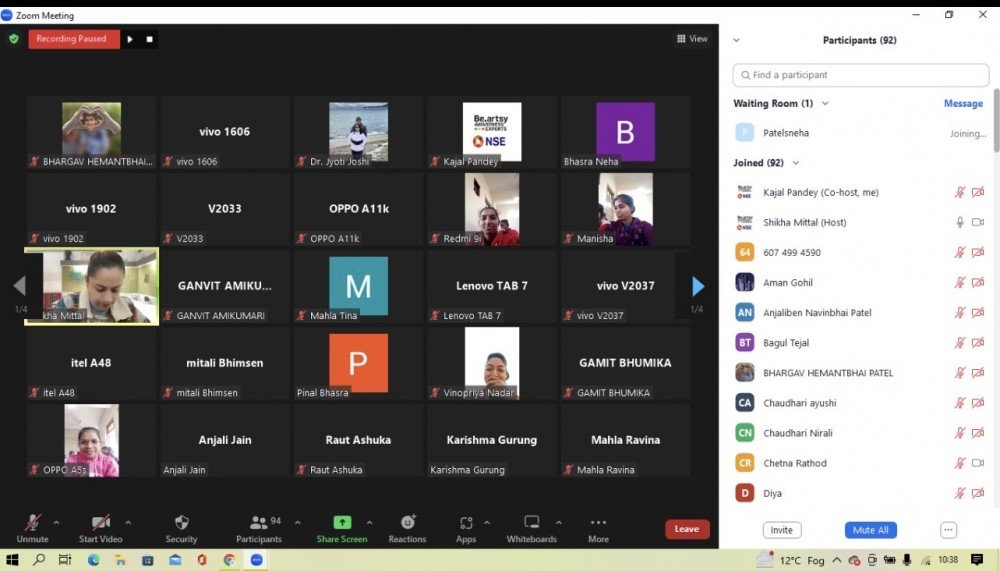
Task: Click the Invite button
Action: point(781,530)
